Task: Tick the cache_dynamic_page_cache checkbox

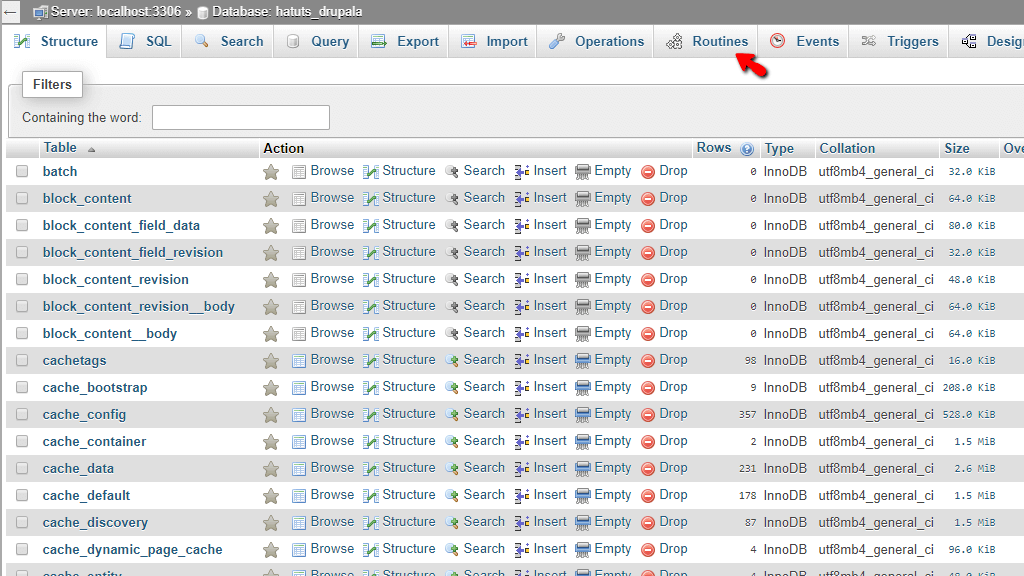Action: [x=22, y=549]
